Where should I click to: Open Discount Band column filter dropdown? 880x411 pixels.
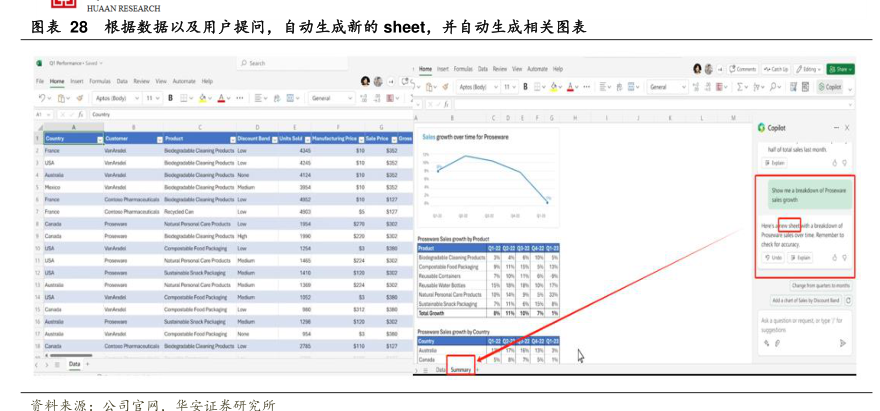(x=274, y=140)
